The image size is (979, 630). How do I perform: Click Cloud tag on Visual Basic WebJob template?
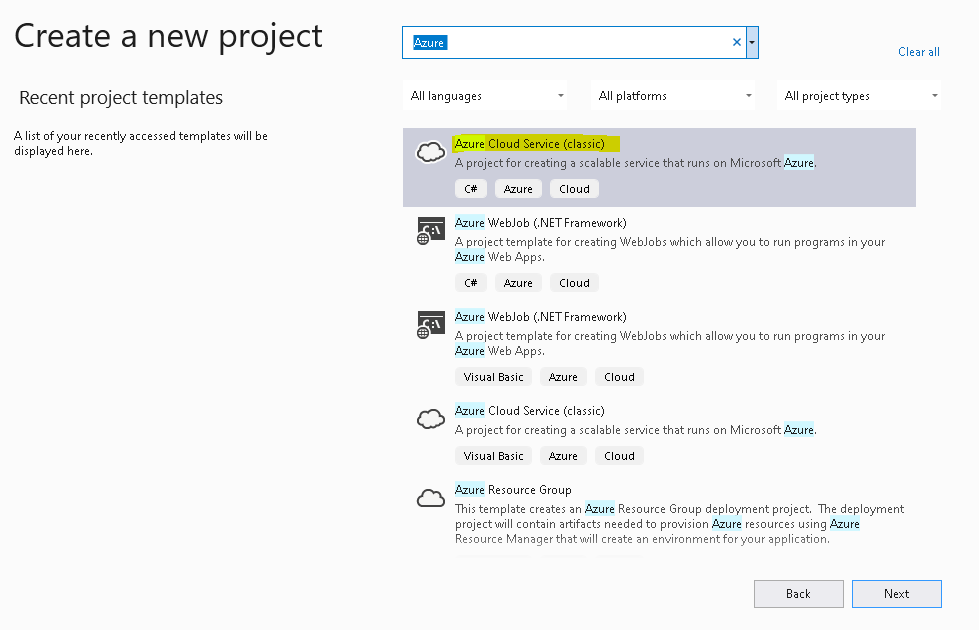619,377
